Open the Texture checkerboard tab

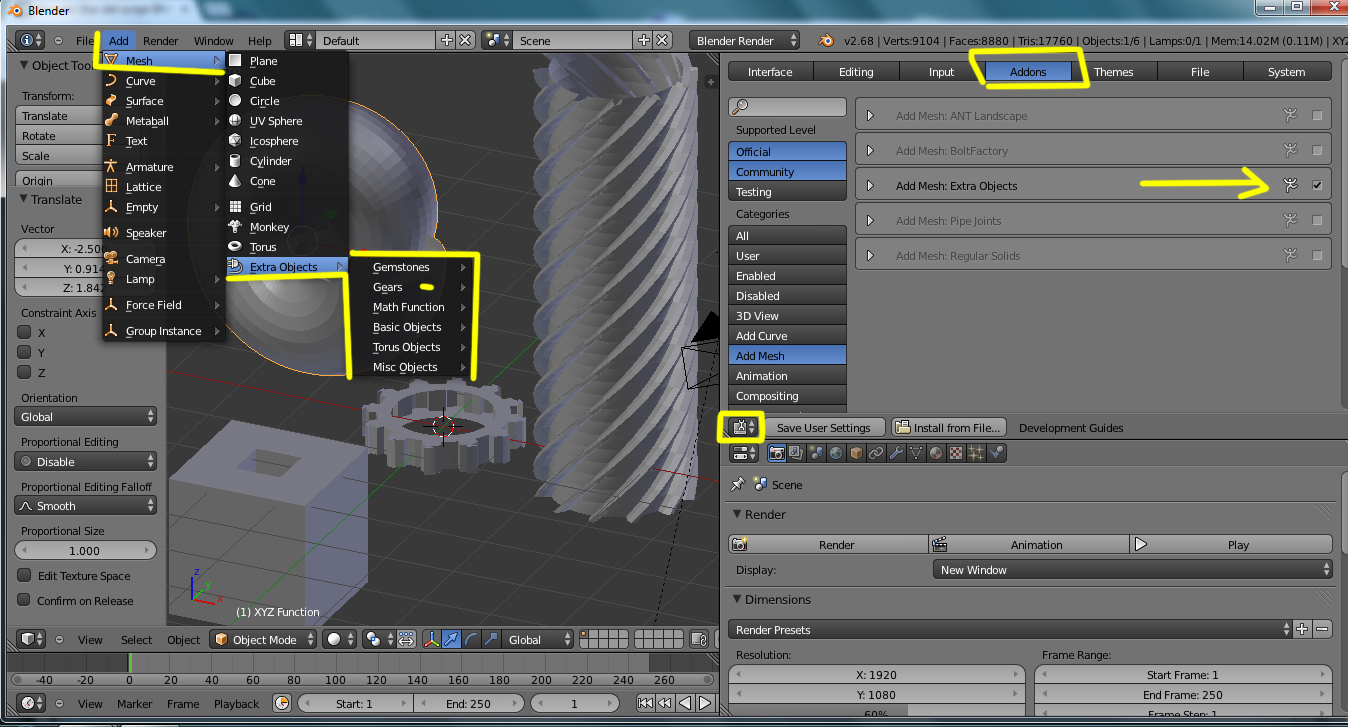[956, 453]
